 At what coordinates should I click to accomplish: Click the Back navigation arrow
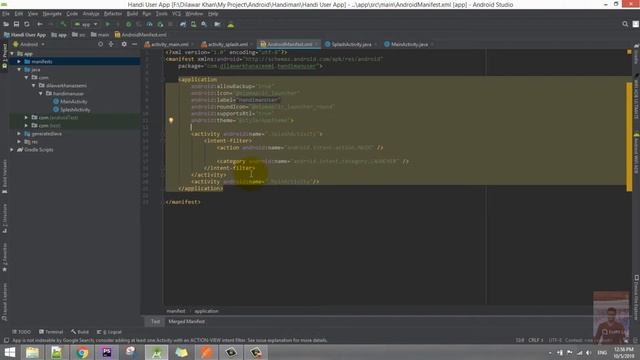(x=40, y=24)
